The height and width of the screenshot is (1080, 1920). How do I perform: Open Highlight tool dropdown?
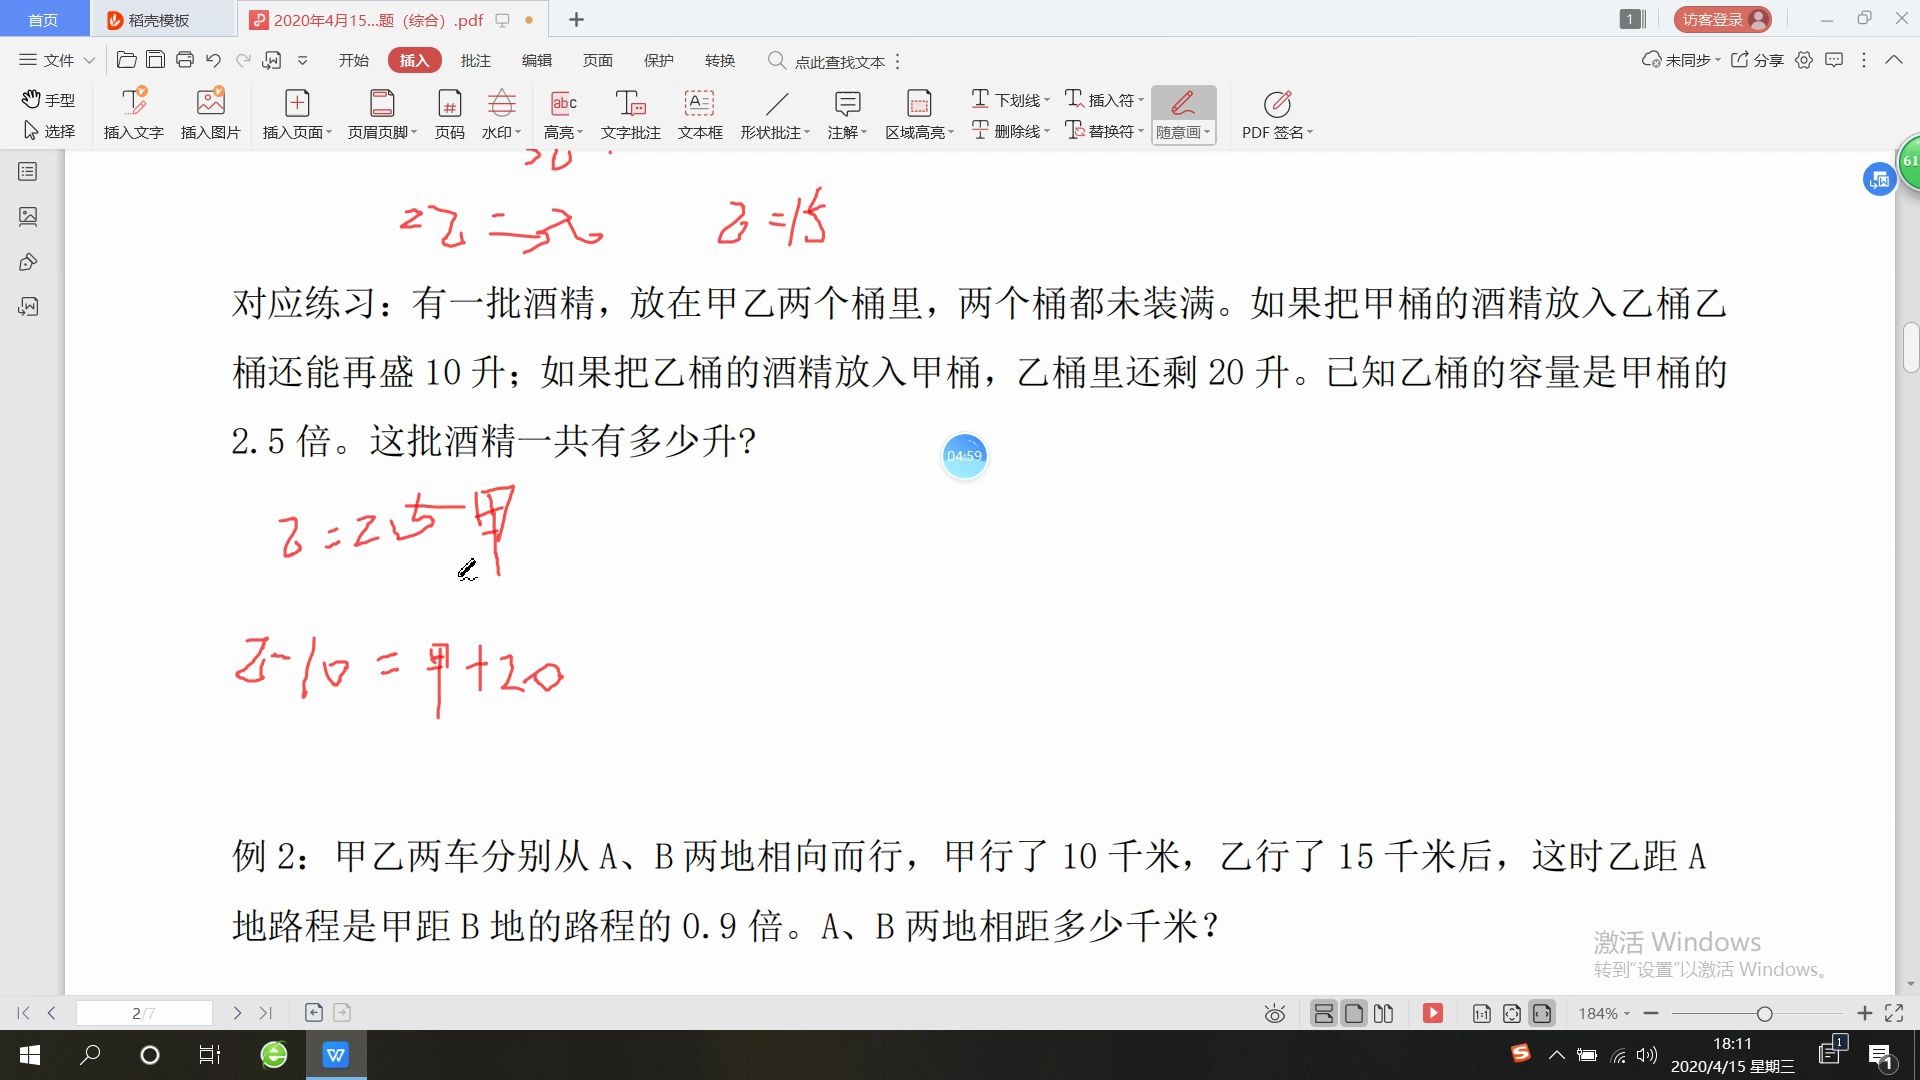563,114
